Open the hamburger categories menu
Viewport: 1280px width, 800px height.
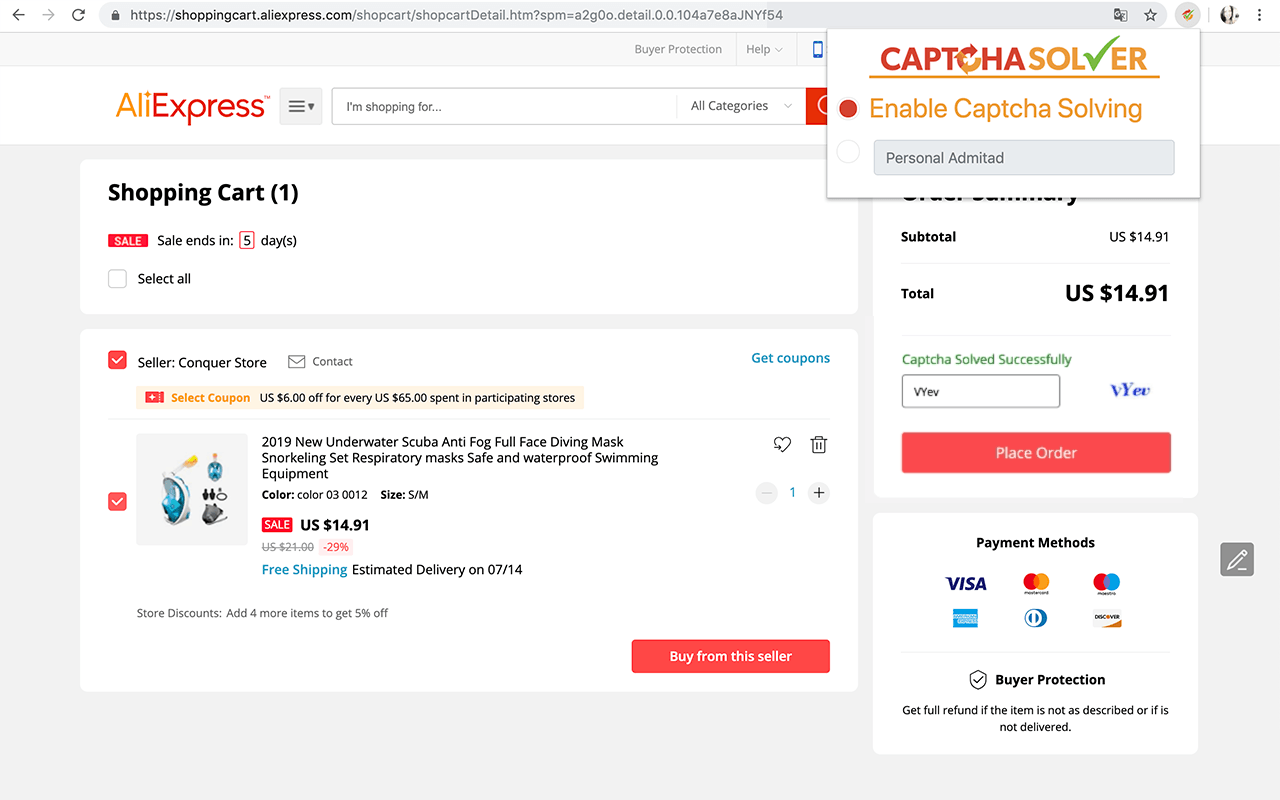[x=301, y=106]
